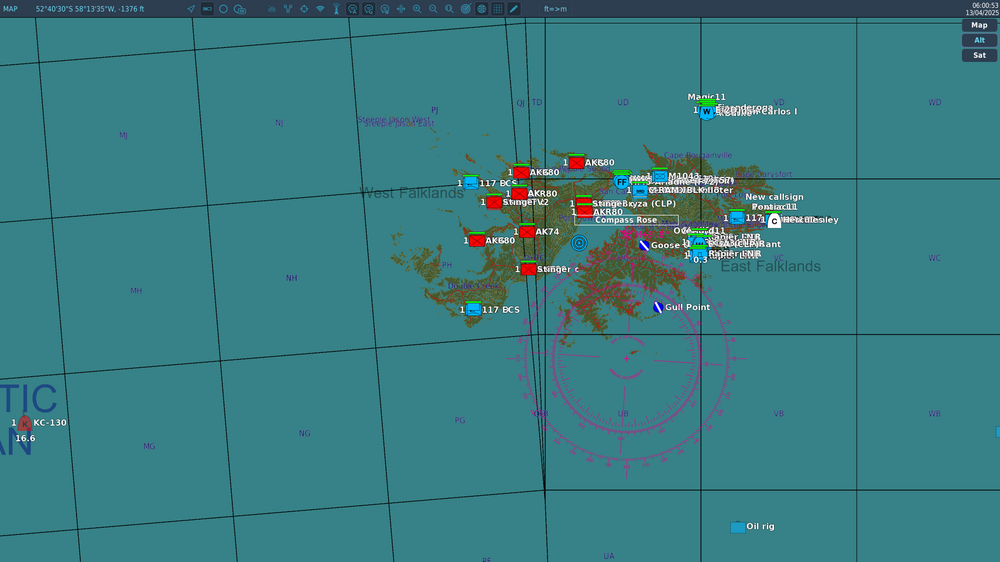Select the circle drawing tool
Image resolution: width=1000 pixels, height=562 pixels.
click(x=223, y=9)
